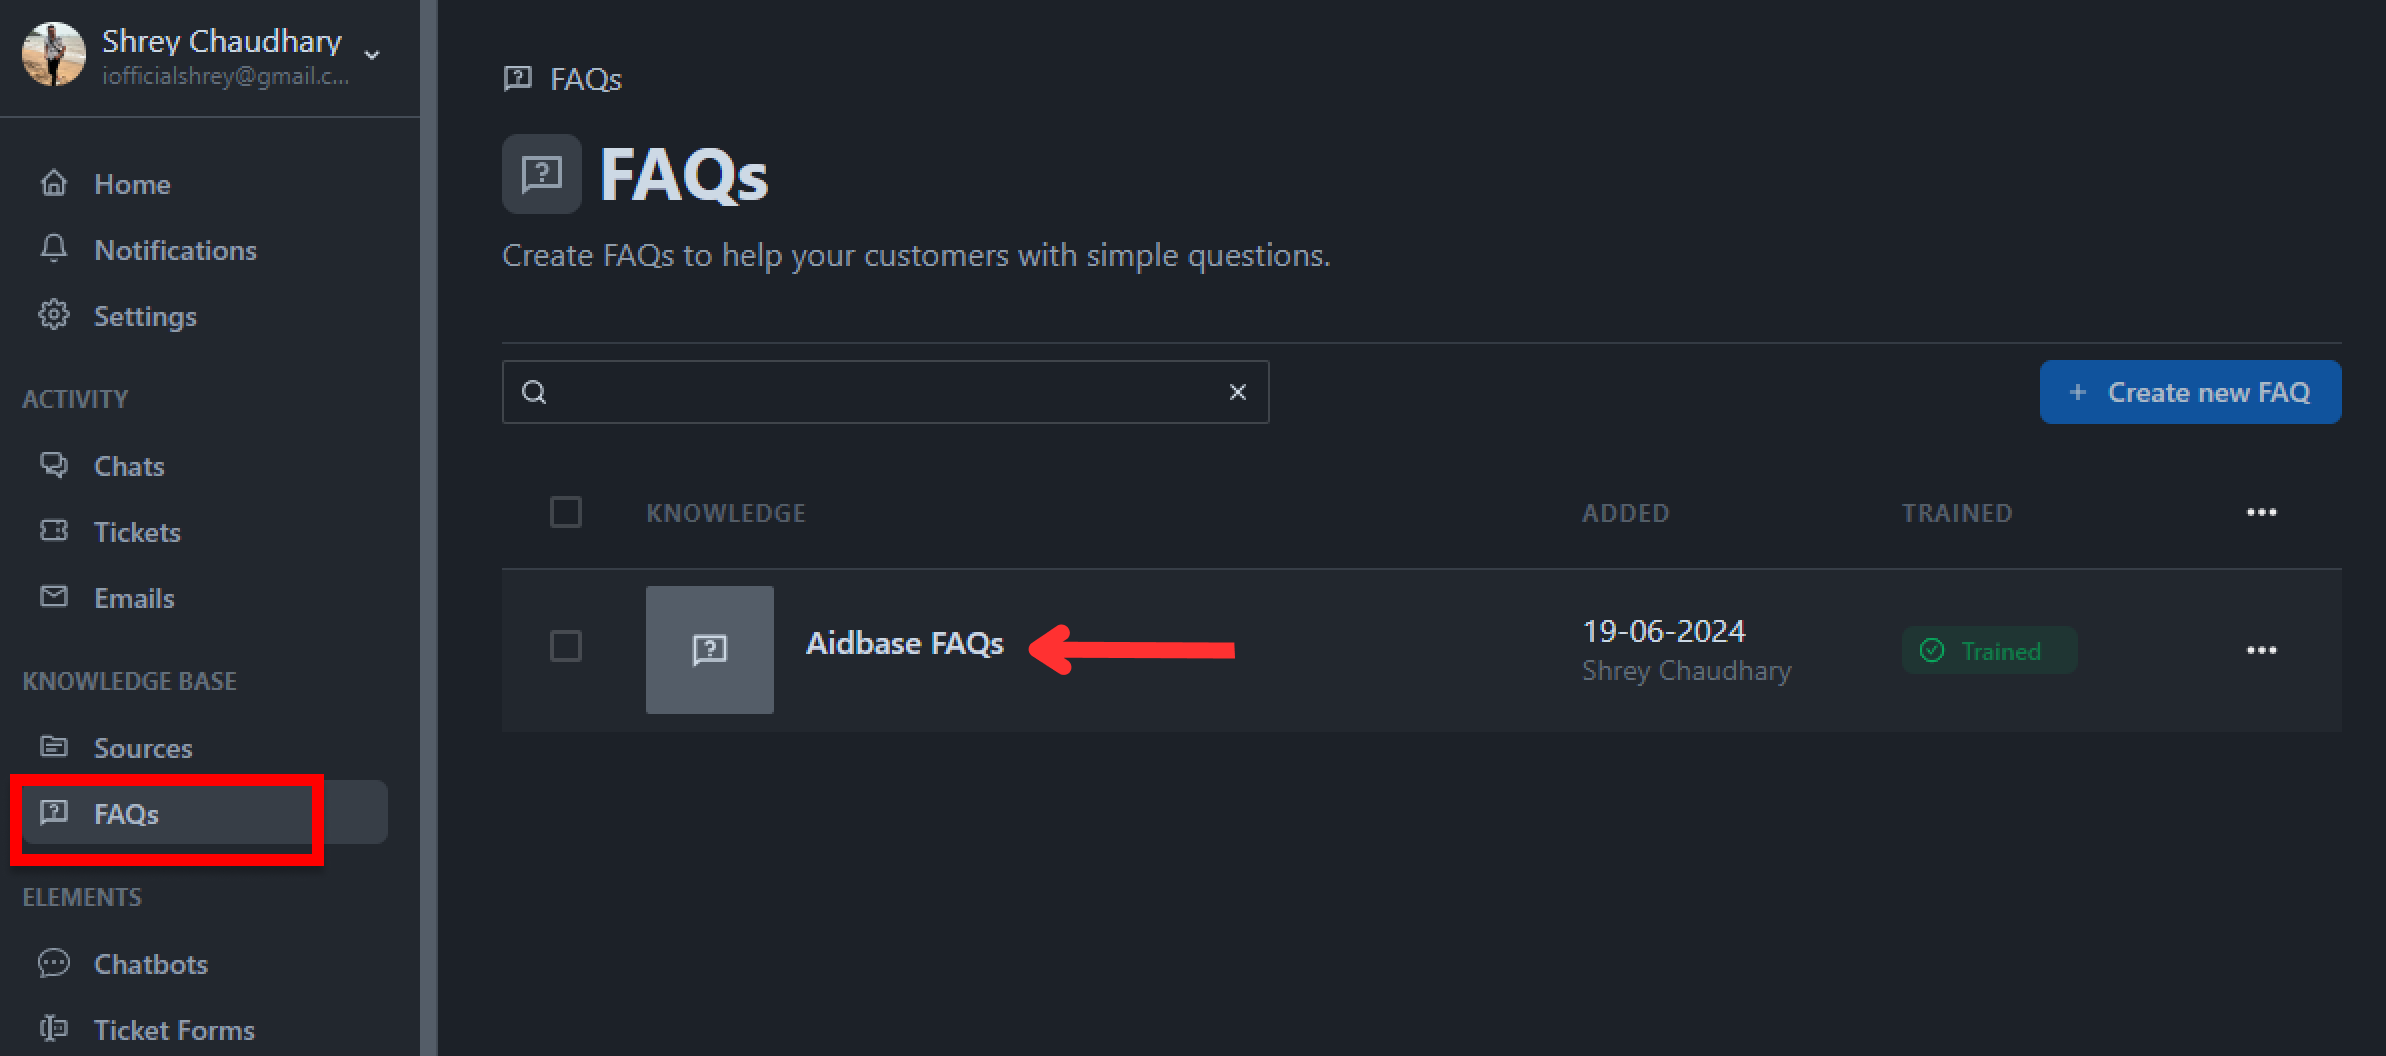The image size is (2386, 1056).
Task: Open Sources under Knowledge Base
Action: click(143, 747)
